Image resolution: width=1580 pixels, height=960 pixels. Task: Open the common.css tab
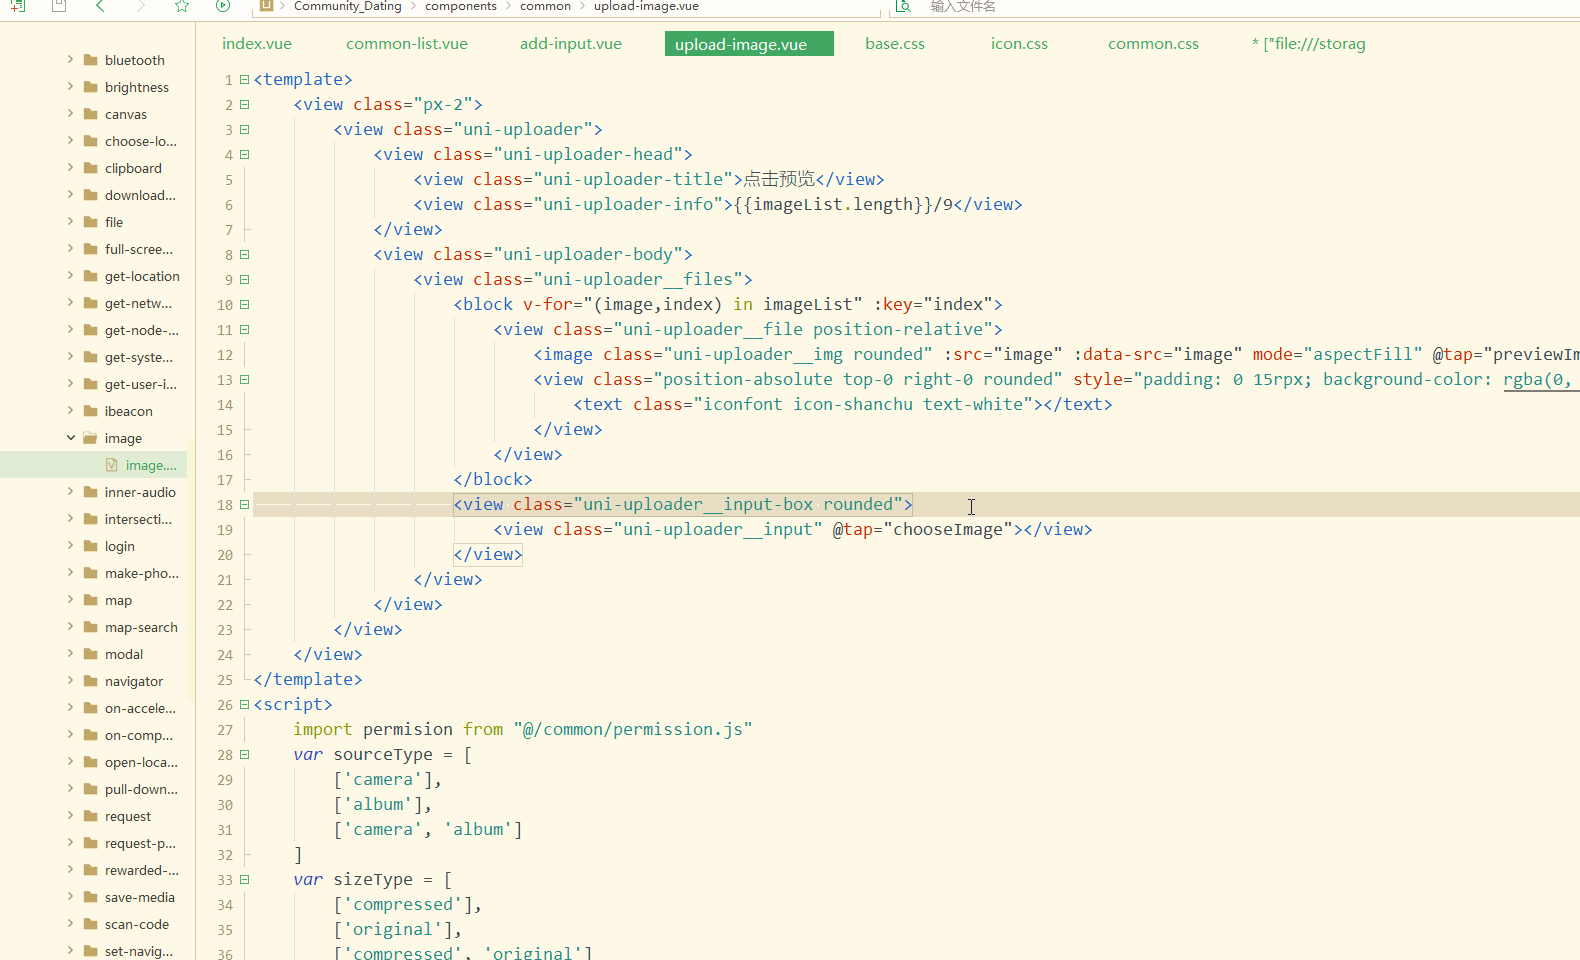click(x=1153, y=44)
